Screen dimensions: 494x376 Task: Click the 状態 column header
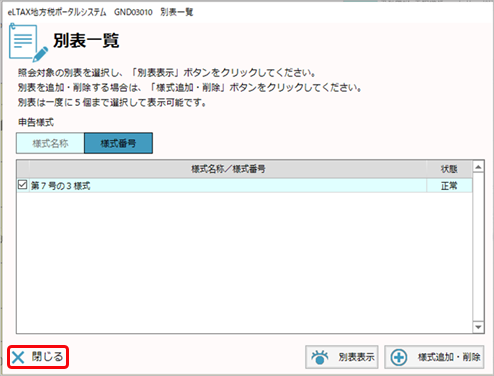click(x=449, y=169)
